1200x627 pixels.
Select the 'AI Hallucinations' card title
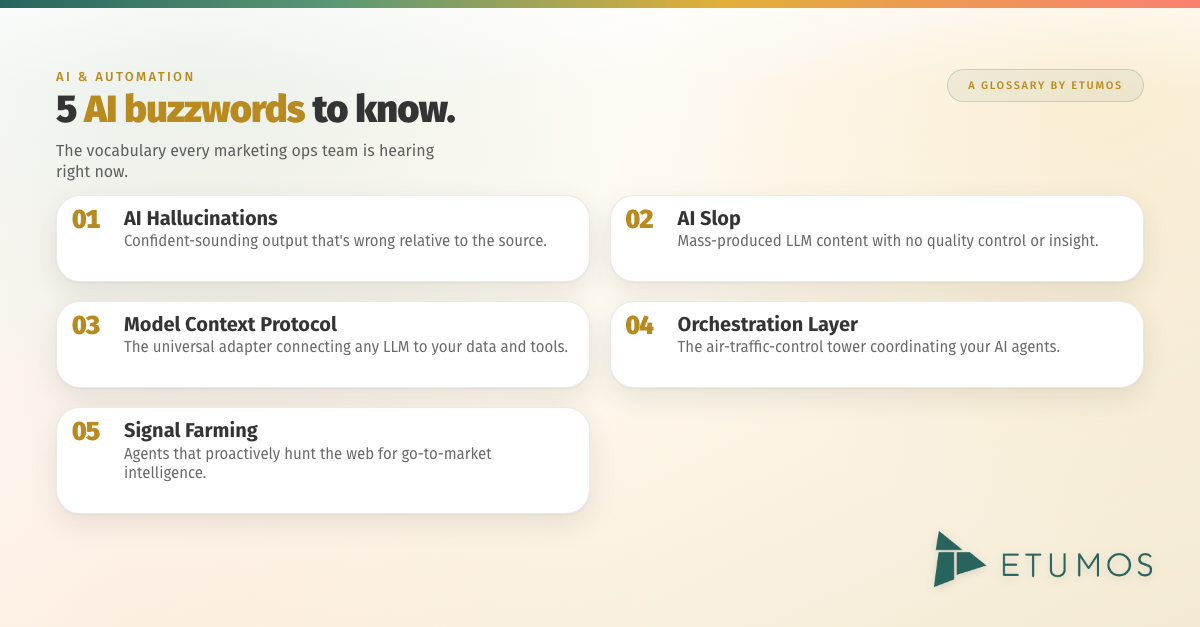[200, 218]
